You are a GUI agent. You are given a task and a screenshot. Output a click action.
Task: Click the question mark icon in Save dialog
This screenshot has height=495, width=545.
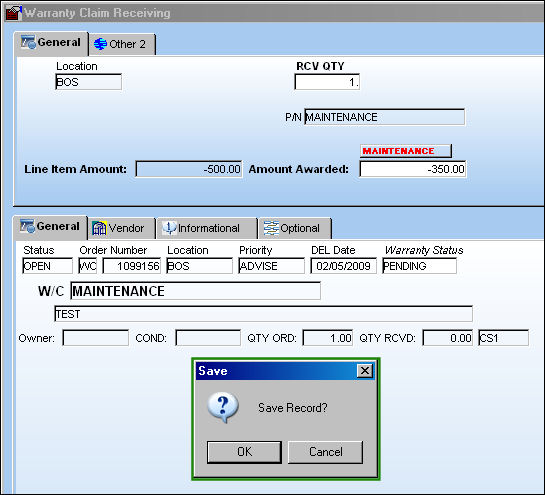pos(223,407)
